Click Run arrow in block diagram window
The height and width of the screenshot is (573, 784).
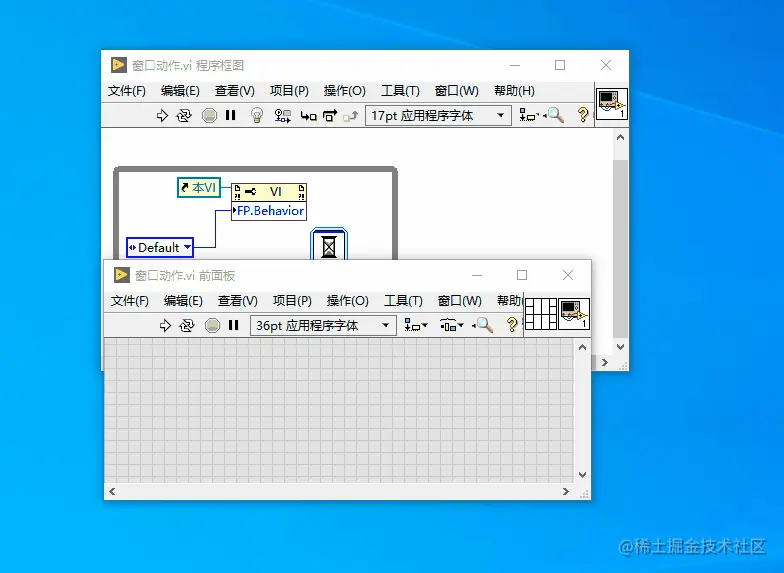162,116
